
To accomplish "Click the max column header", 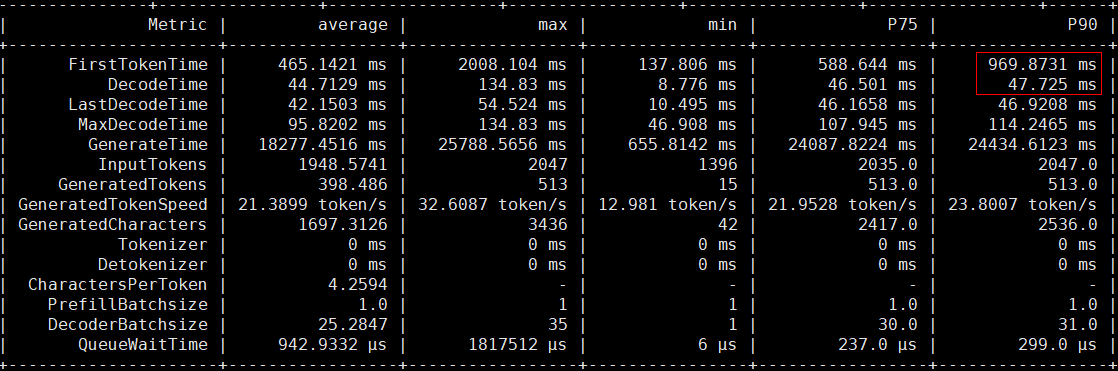I will (553, 25).
